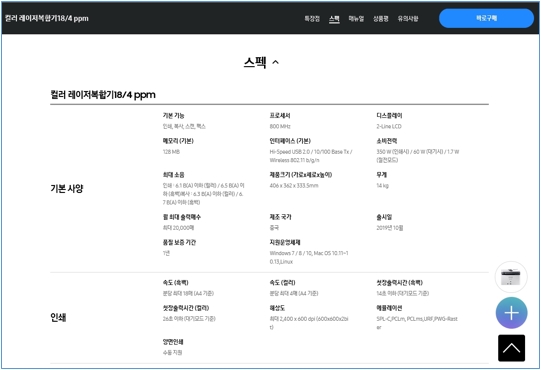Screen dimensions: 541x370
Task: Click the 14 kg weight value
Action: (382, 185)
